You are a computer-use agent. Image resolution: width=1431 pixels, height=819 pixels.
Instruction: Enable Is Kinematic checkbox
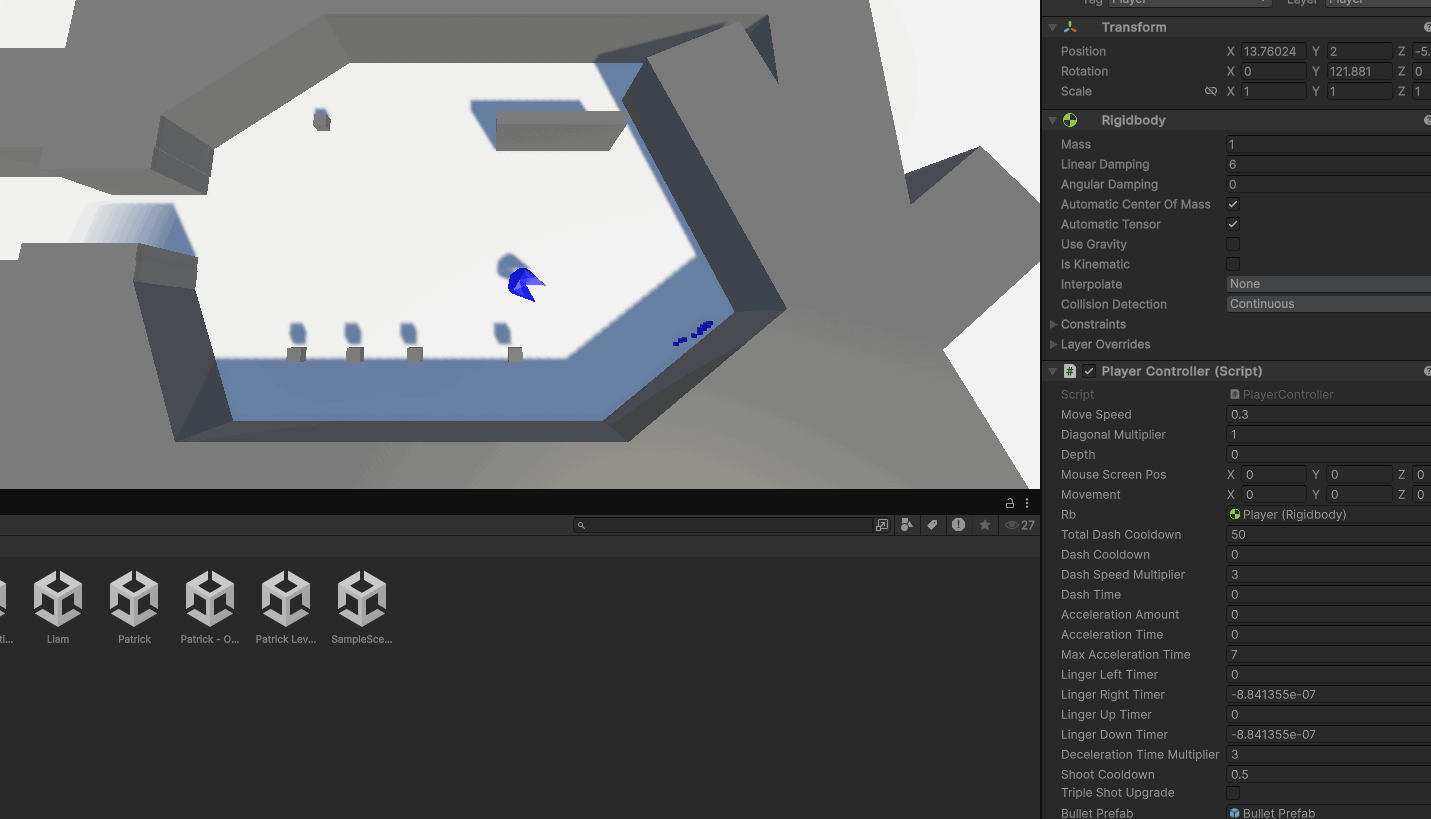1233,264
